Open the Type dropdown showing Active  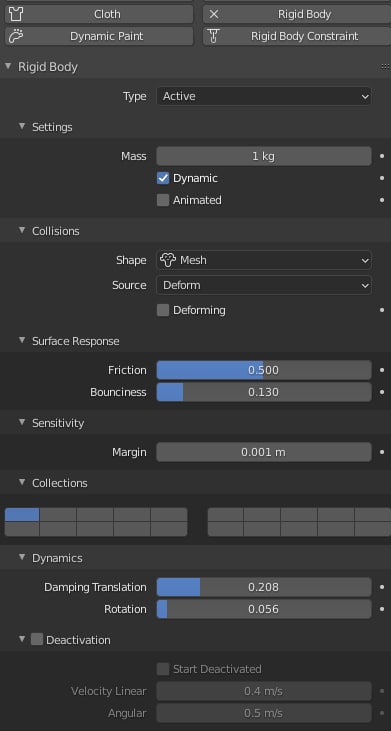(x=264, y=97)
